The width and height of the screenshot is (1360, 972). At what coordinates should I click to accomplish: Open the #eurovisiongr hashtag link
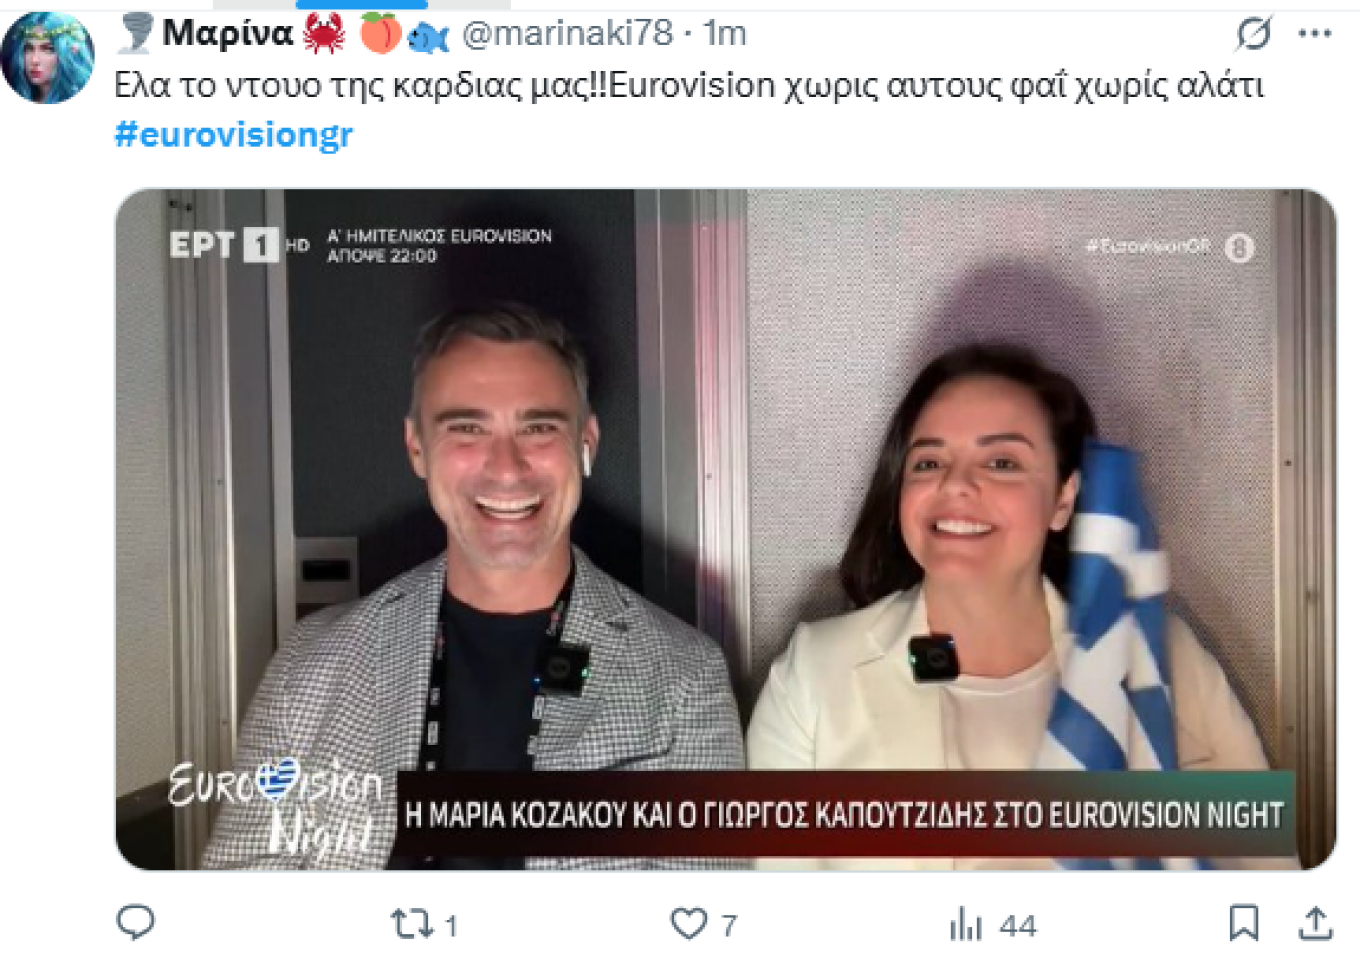tap(234, 134)
